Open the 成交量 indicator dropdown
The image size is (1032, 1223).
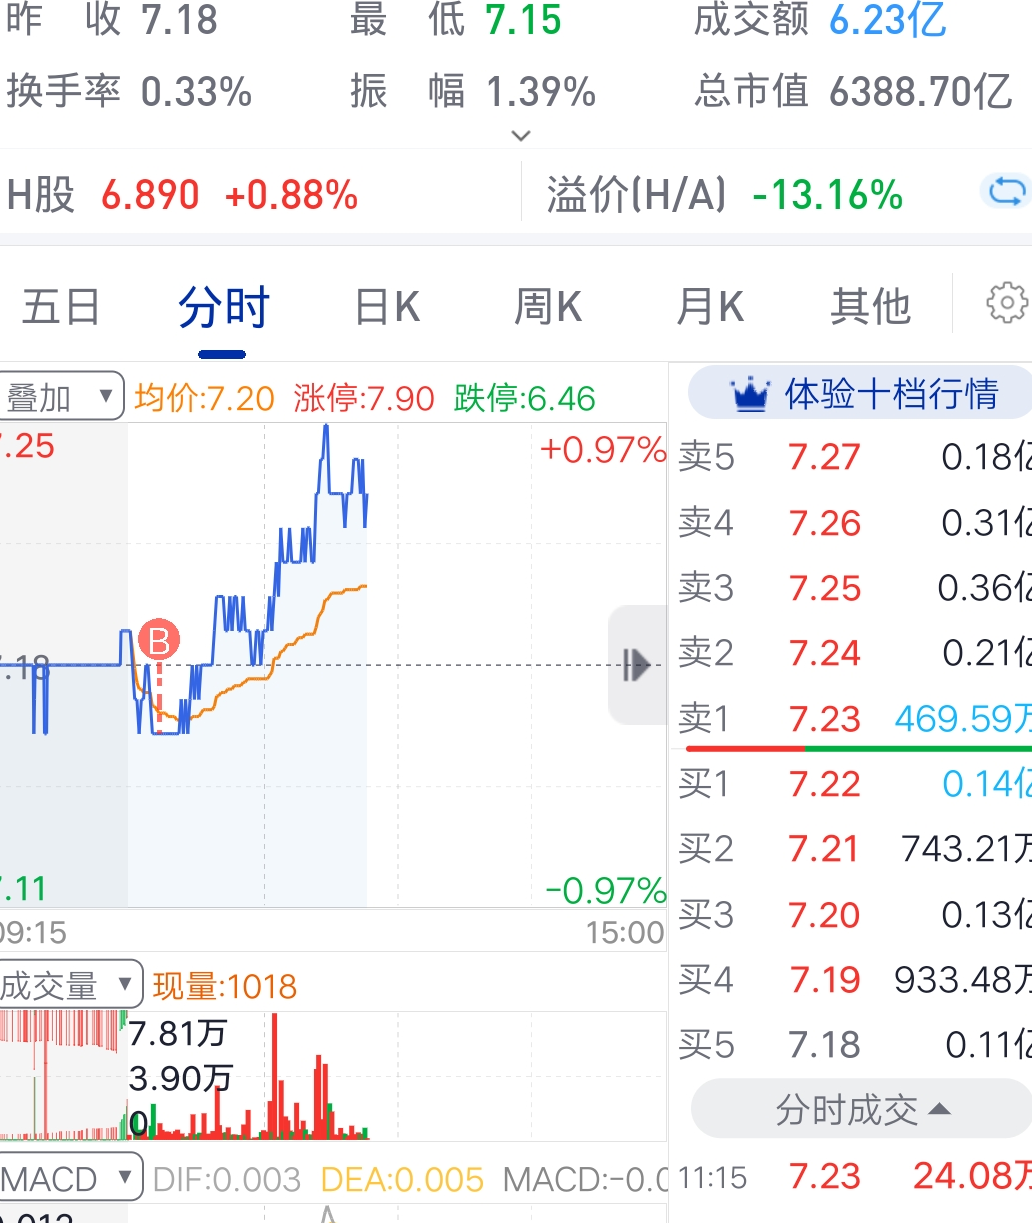coord(70,986)
